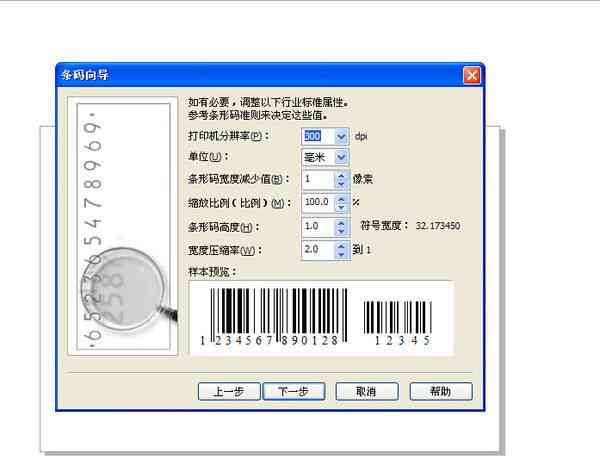Click the 上一步 (Previous) button
The width and height of the screenshot is (600, 472).
coord(229,391)
